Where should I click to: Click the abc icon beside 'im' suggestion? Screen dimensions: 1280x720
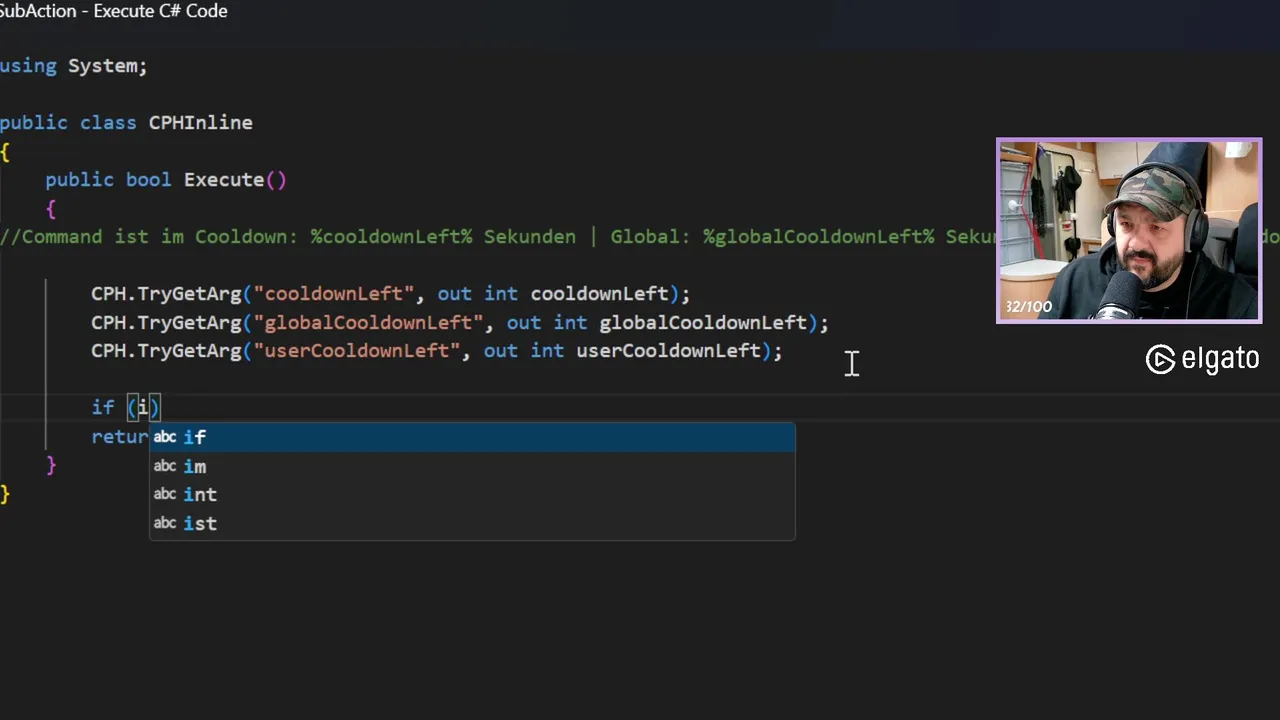[165, 466]
